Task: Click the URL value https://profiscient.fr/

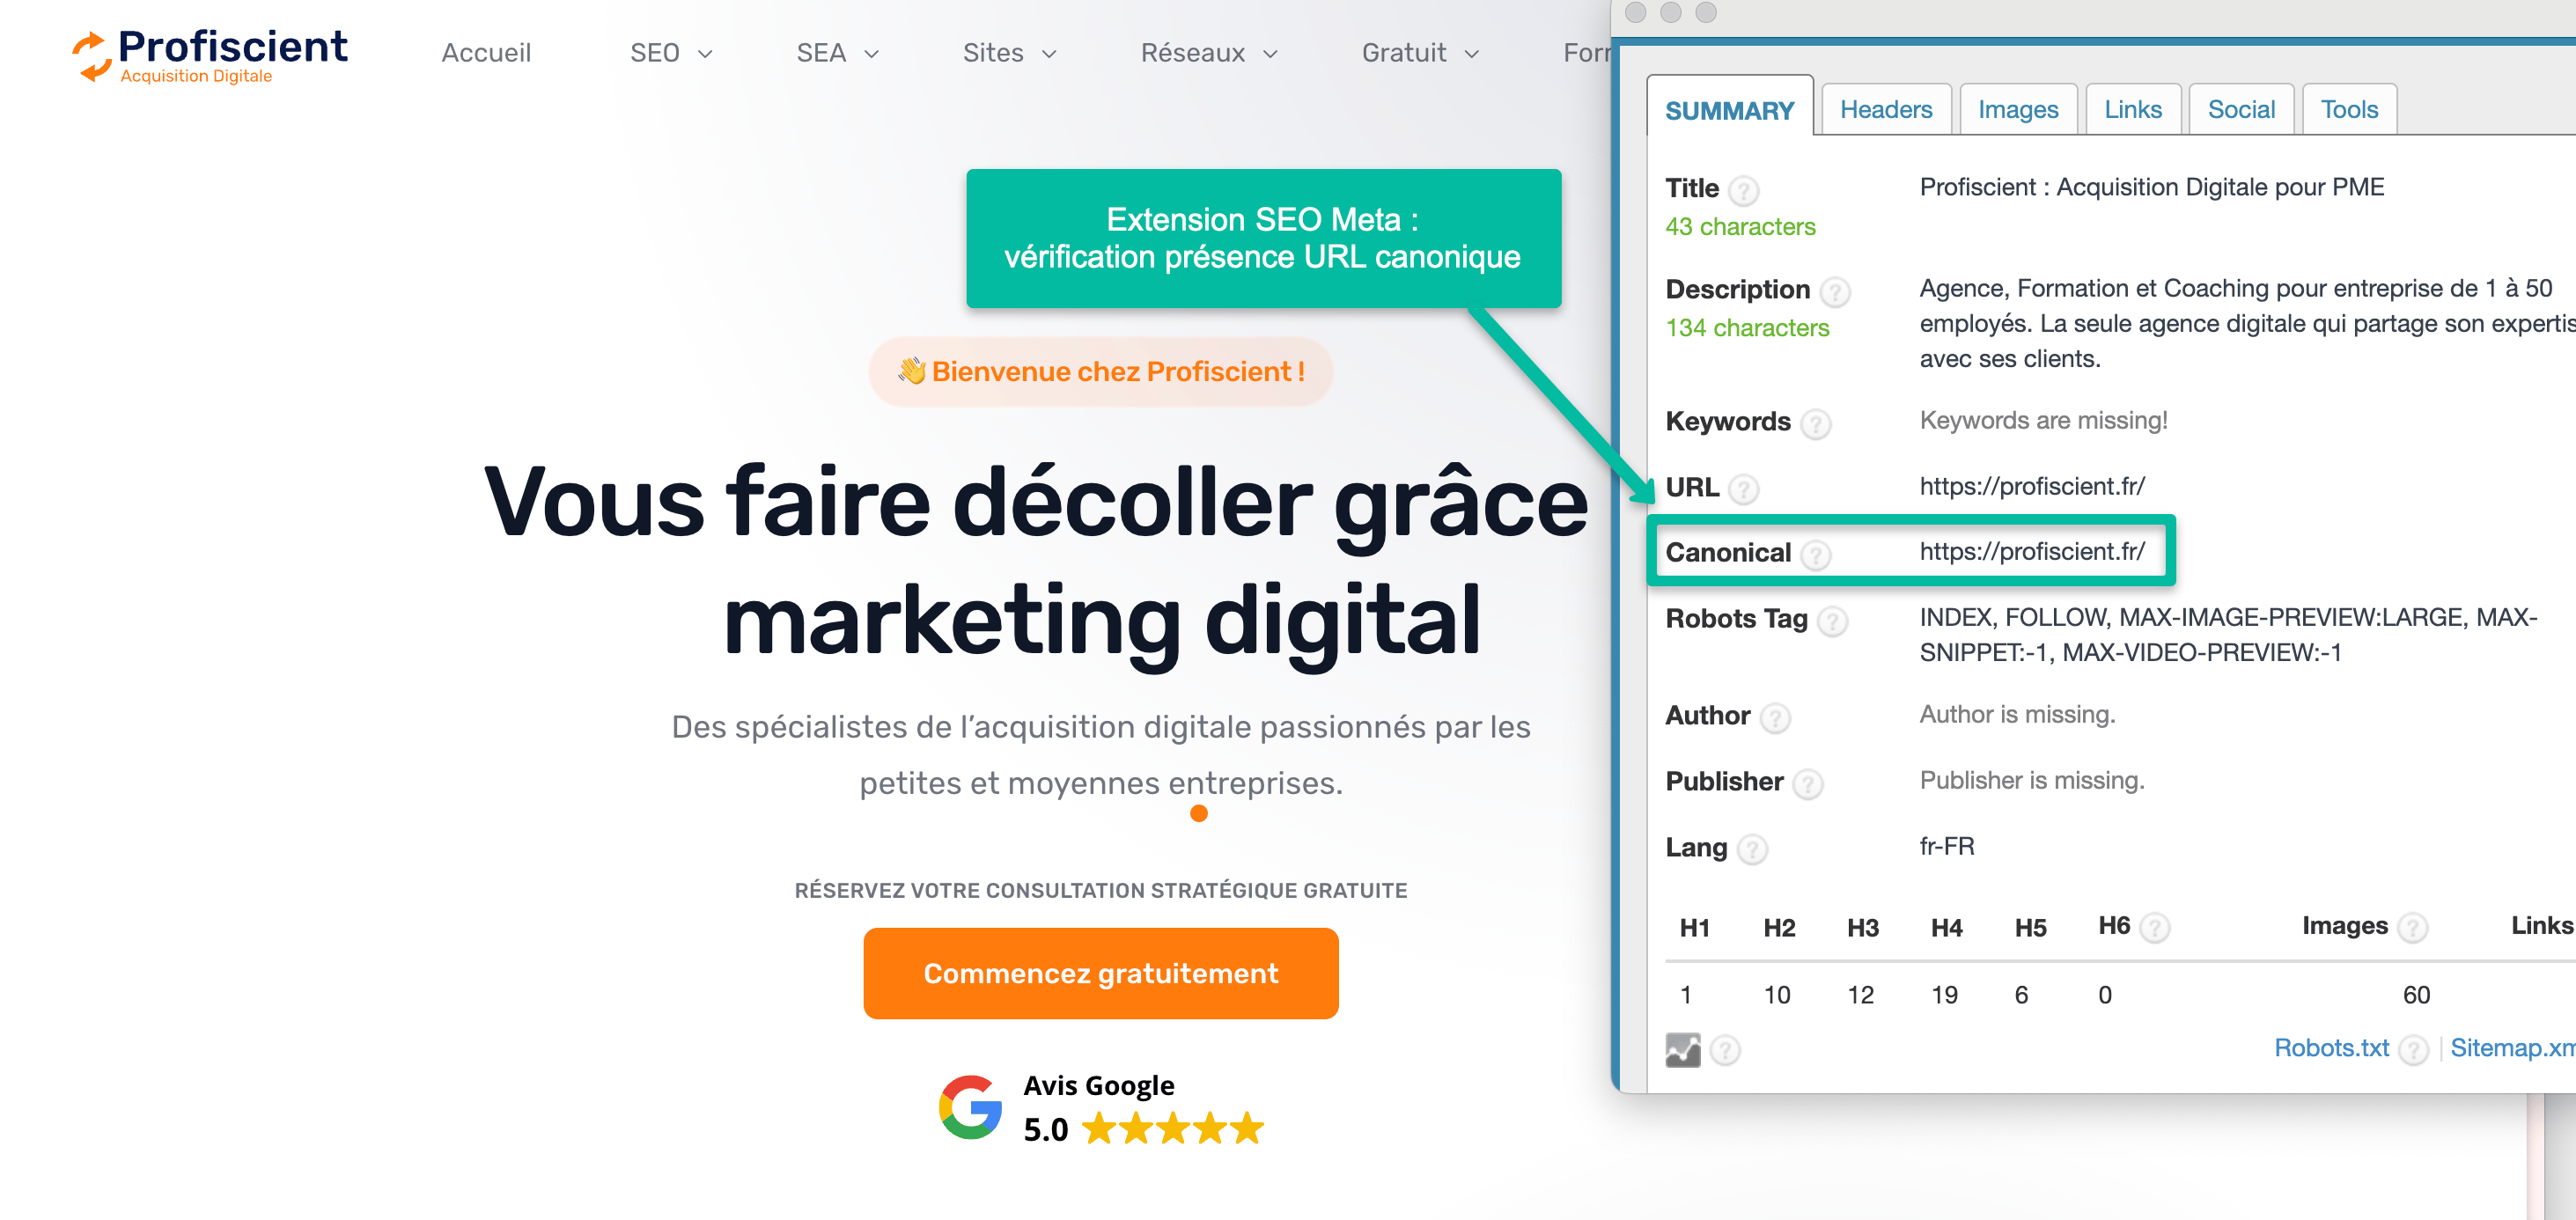Action: (x=2032, y=487)
